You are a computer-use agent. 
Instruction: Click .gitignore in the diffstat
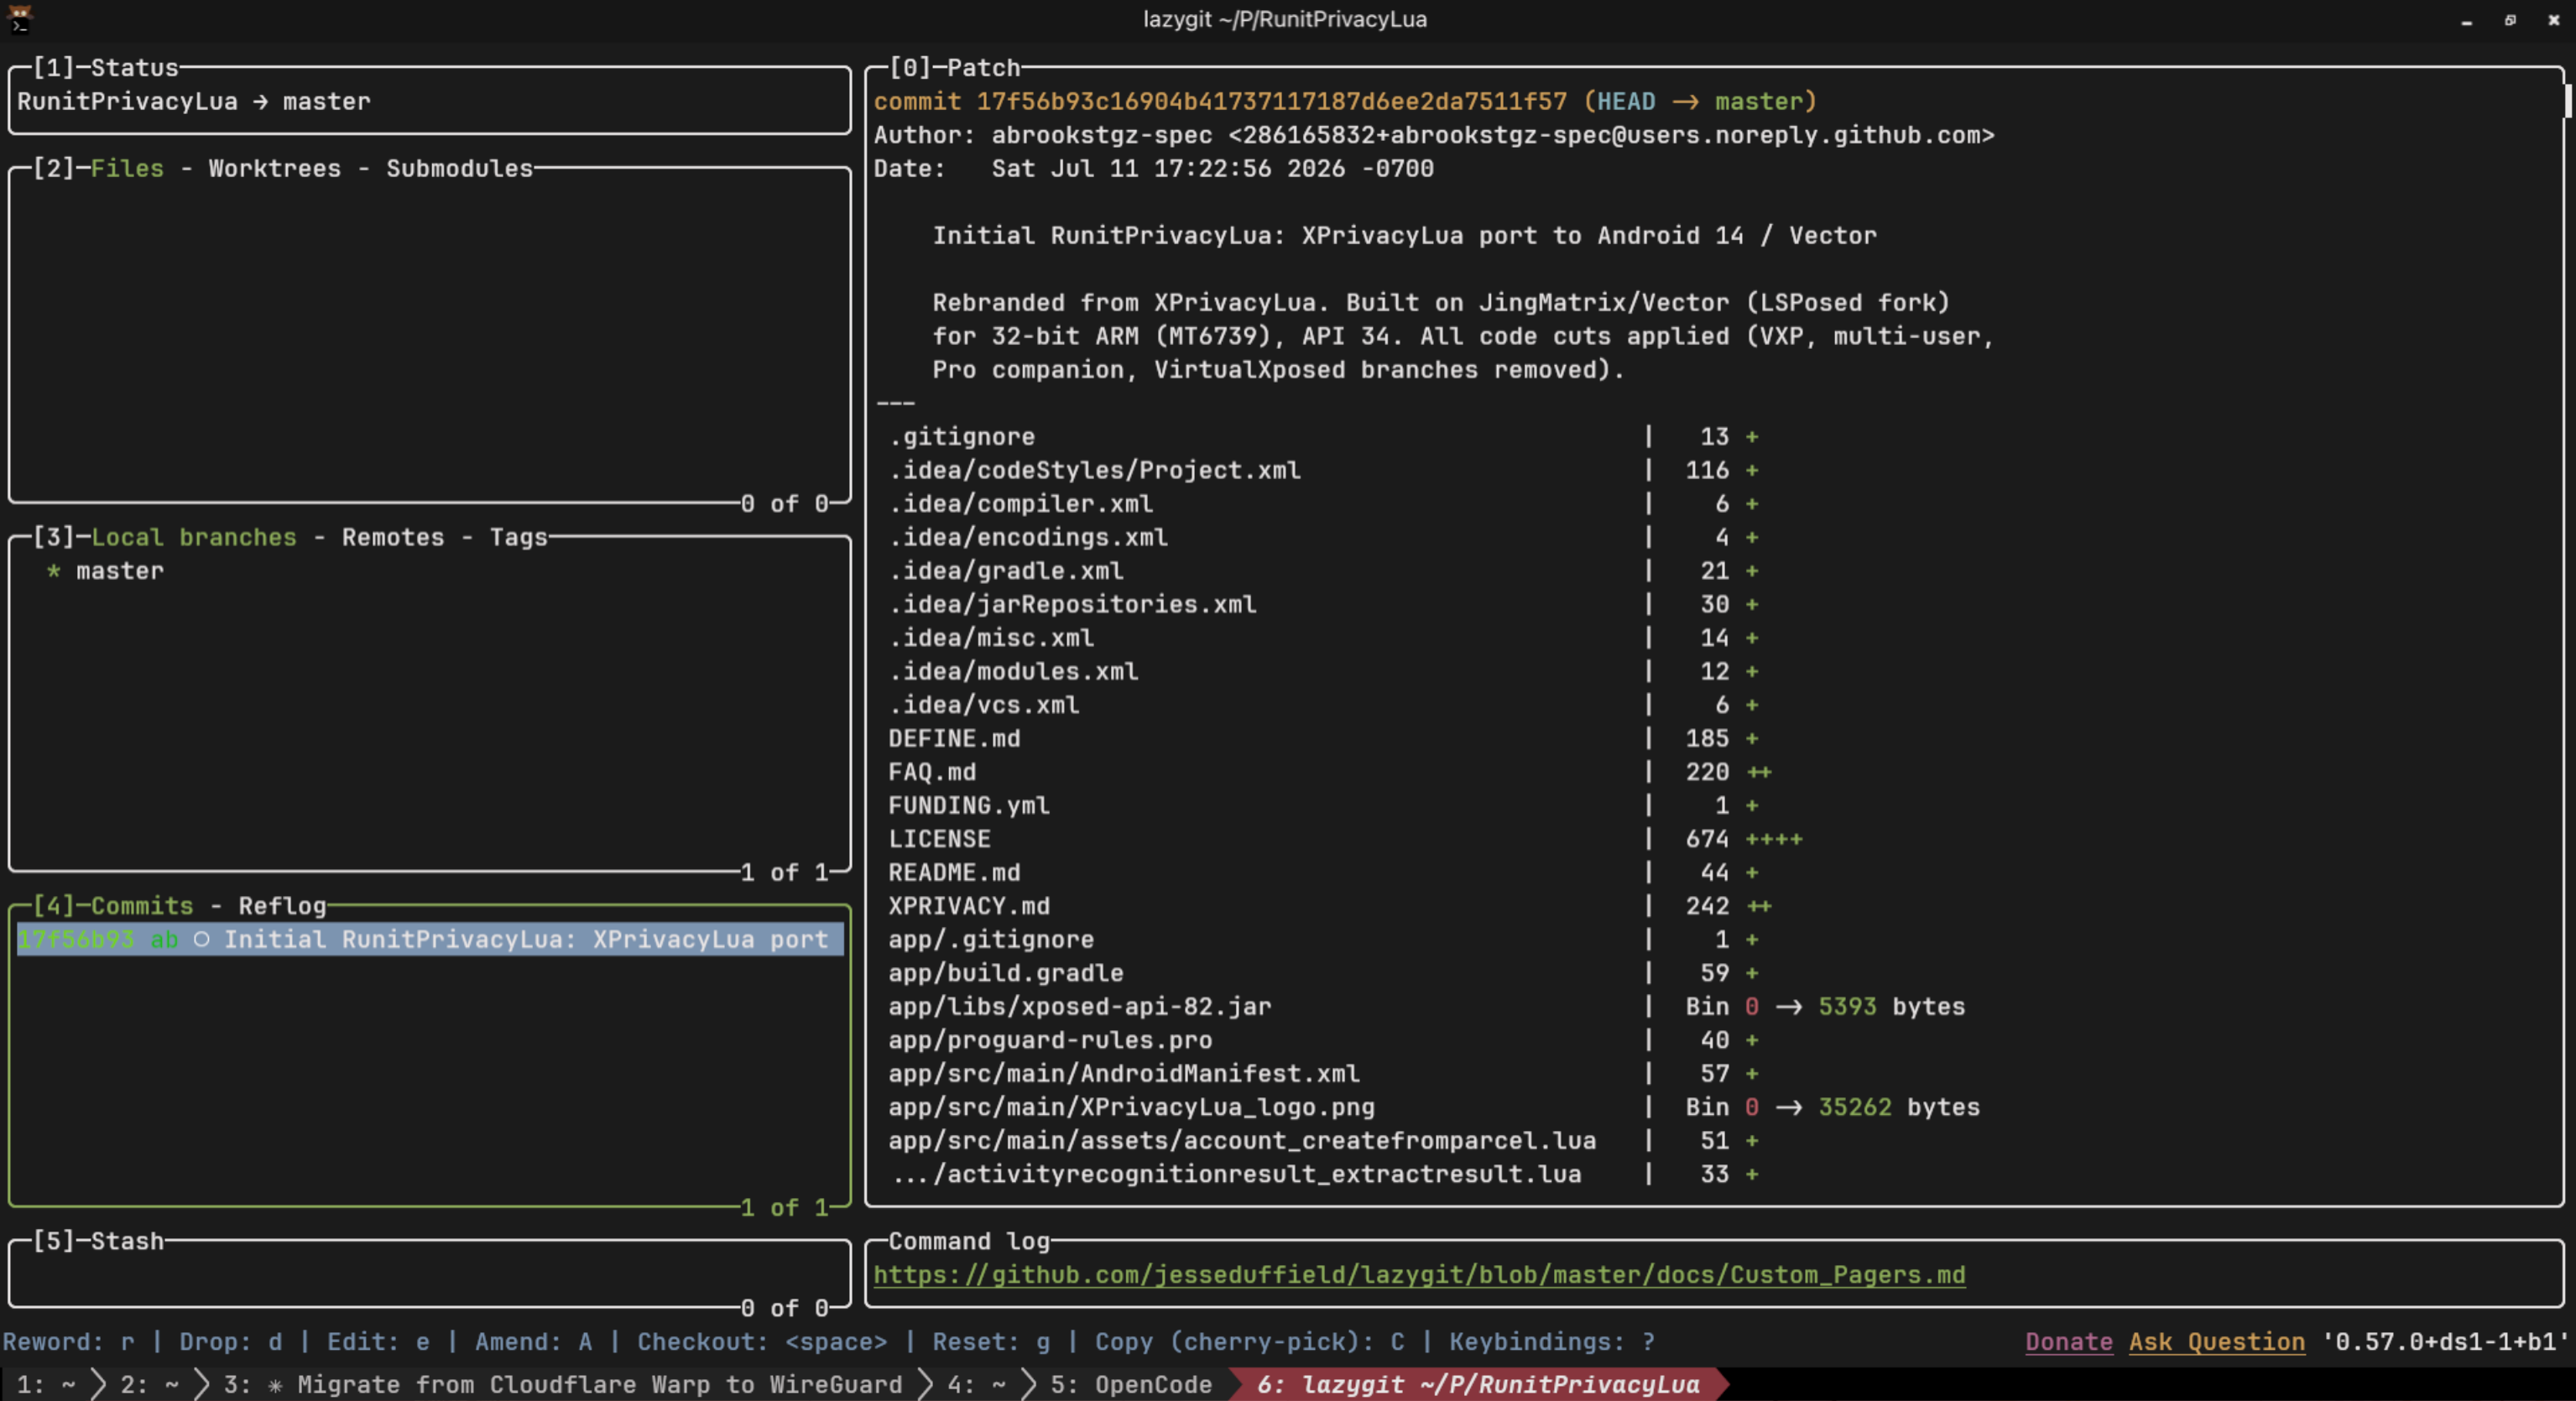(x=962, y=437)
